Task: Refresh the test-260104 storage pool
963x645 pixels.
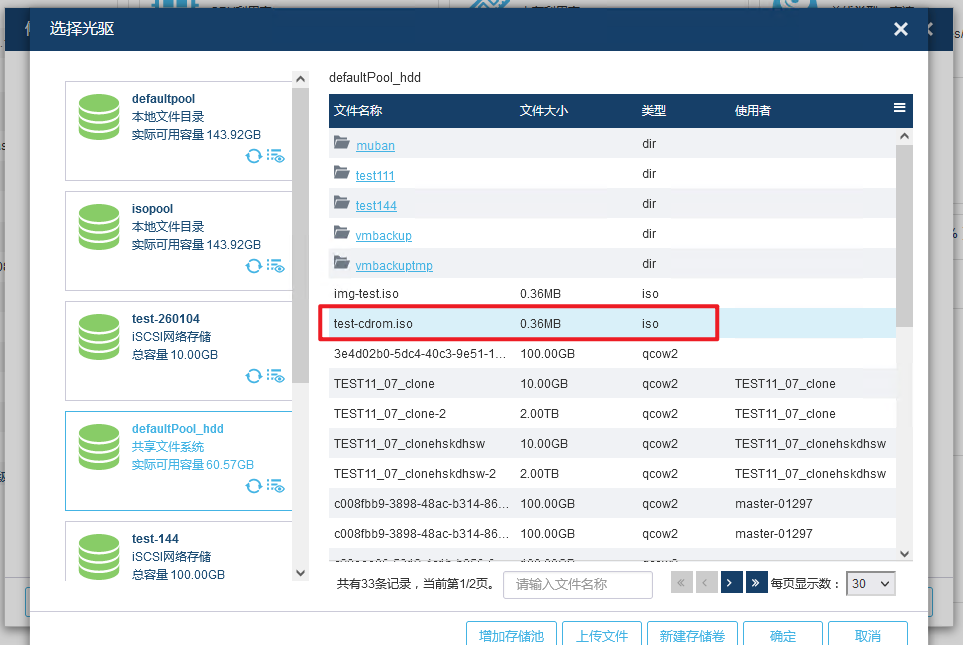Action: [x=254, y=376]
